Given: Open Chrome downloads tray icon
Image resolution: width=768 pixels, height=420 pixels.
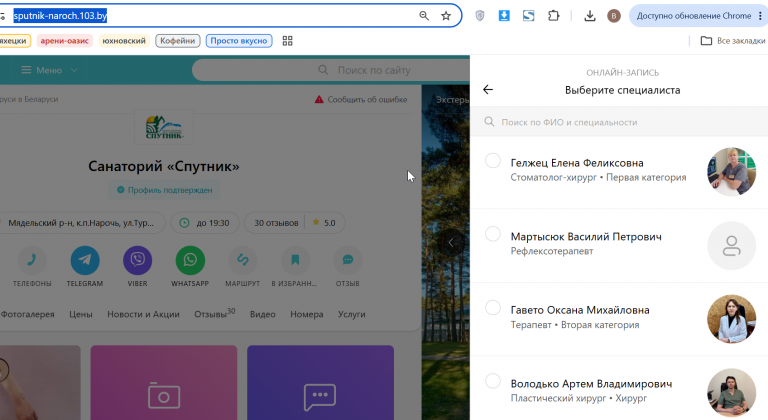Looking at the screenshot, I should point(590,16).
